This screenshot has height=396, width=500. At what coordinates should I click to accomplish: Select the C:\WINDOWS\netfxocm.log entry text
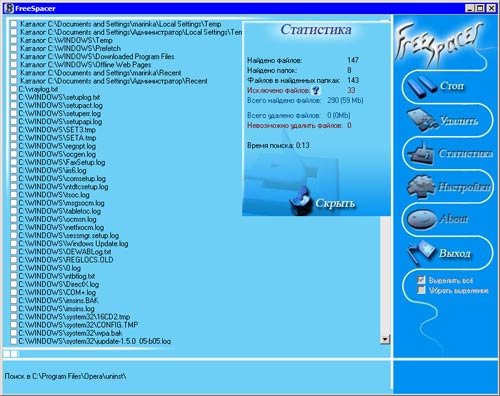(x=61, y=227)
